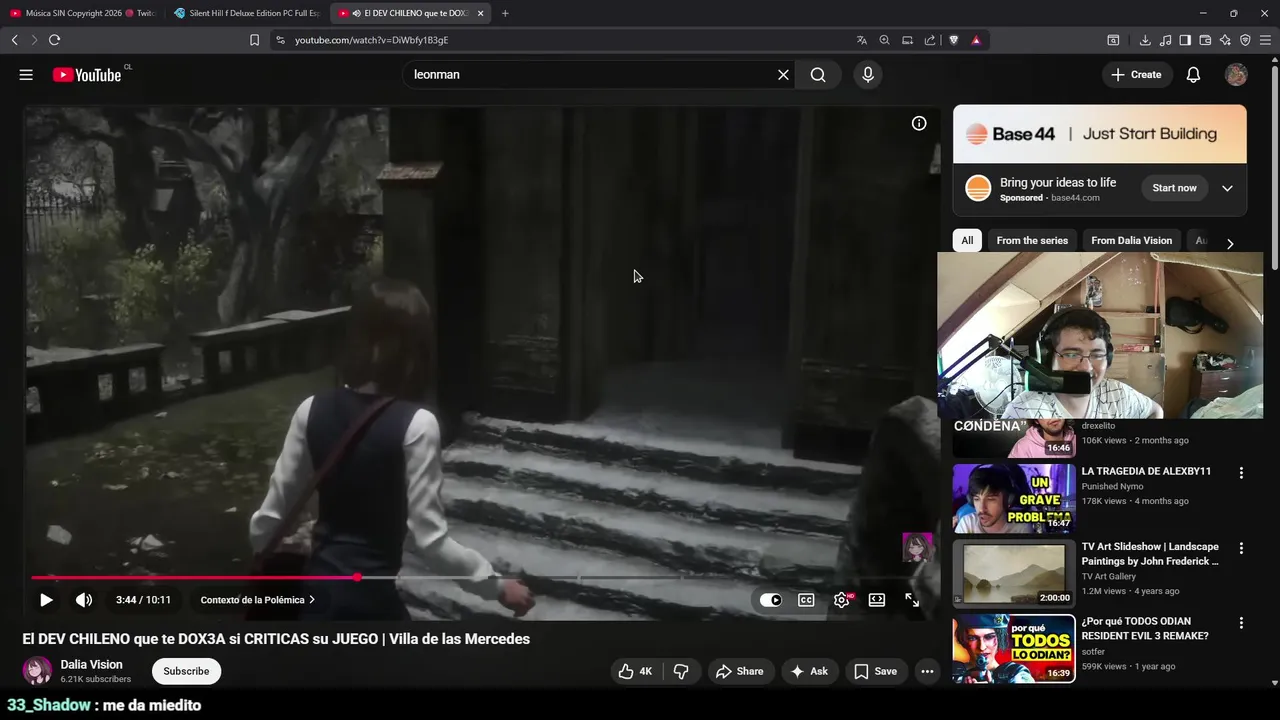1280x720 pixels.
Task: Open TV Art Slideshow thumbnail
Action: tap(1013, 573)
